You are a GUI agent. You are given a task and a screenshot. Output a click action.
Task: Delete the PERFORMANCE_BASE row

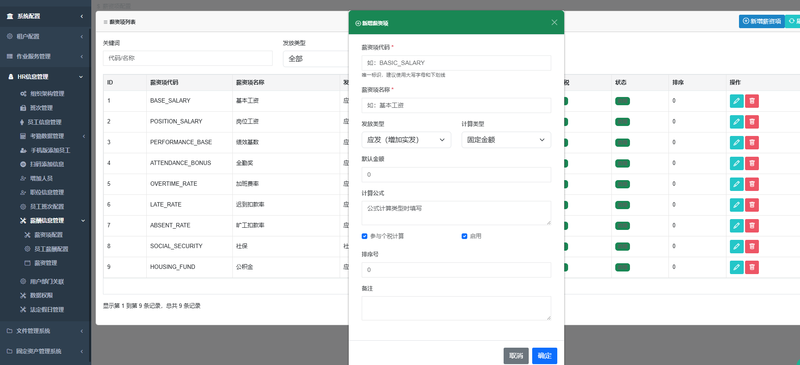click(752, 142)
